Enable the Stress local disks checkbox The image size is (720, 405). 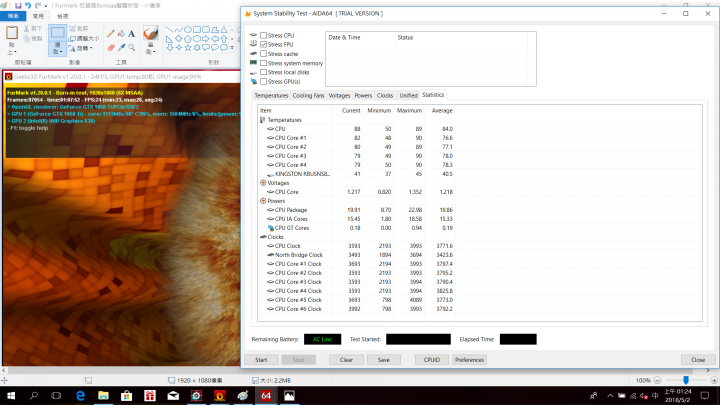264,72
